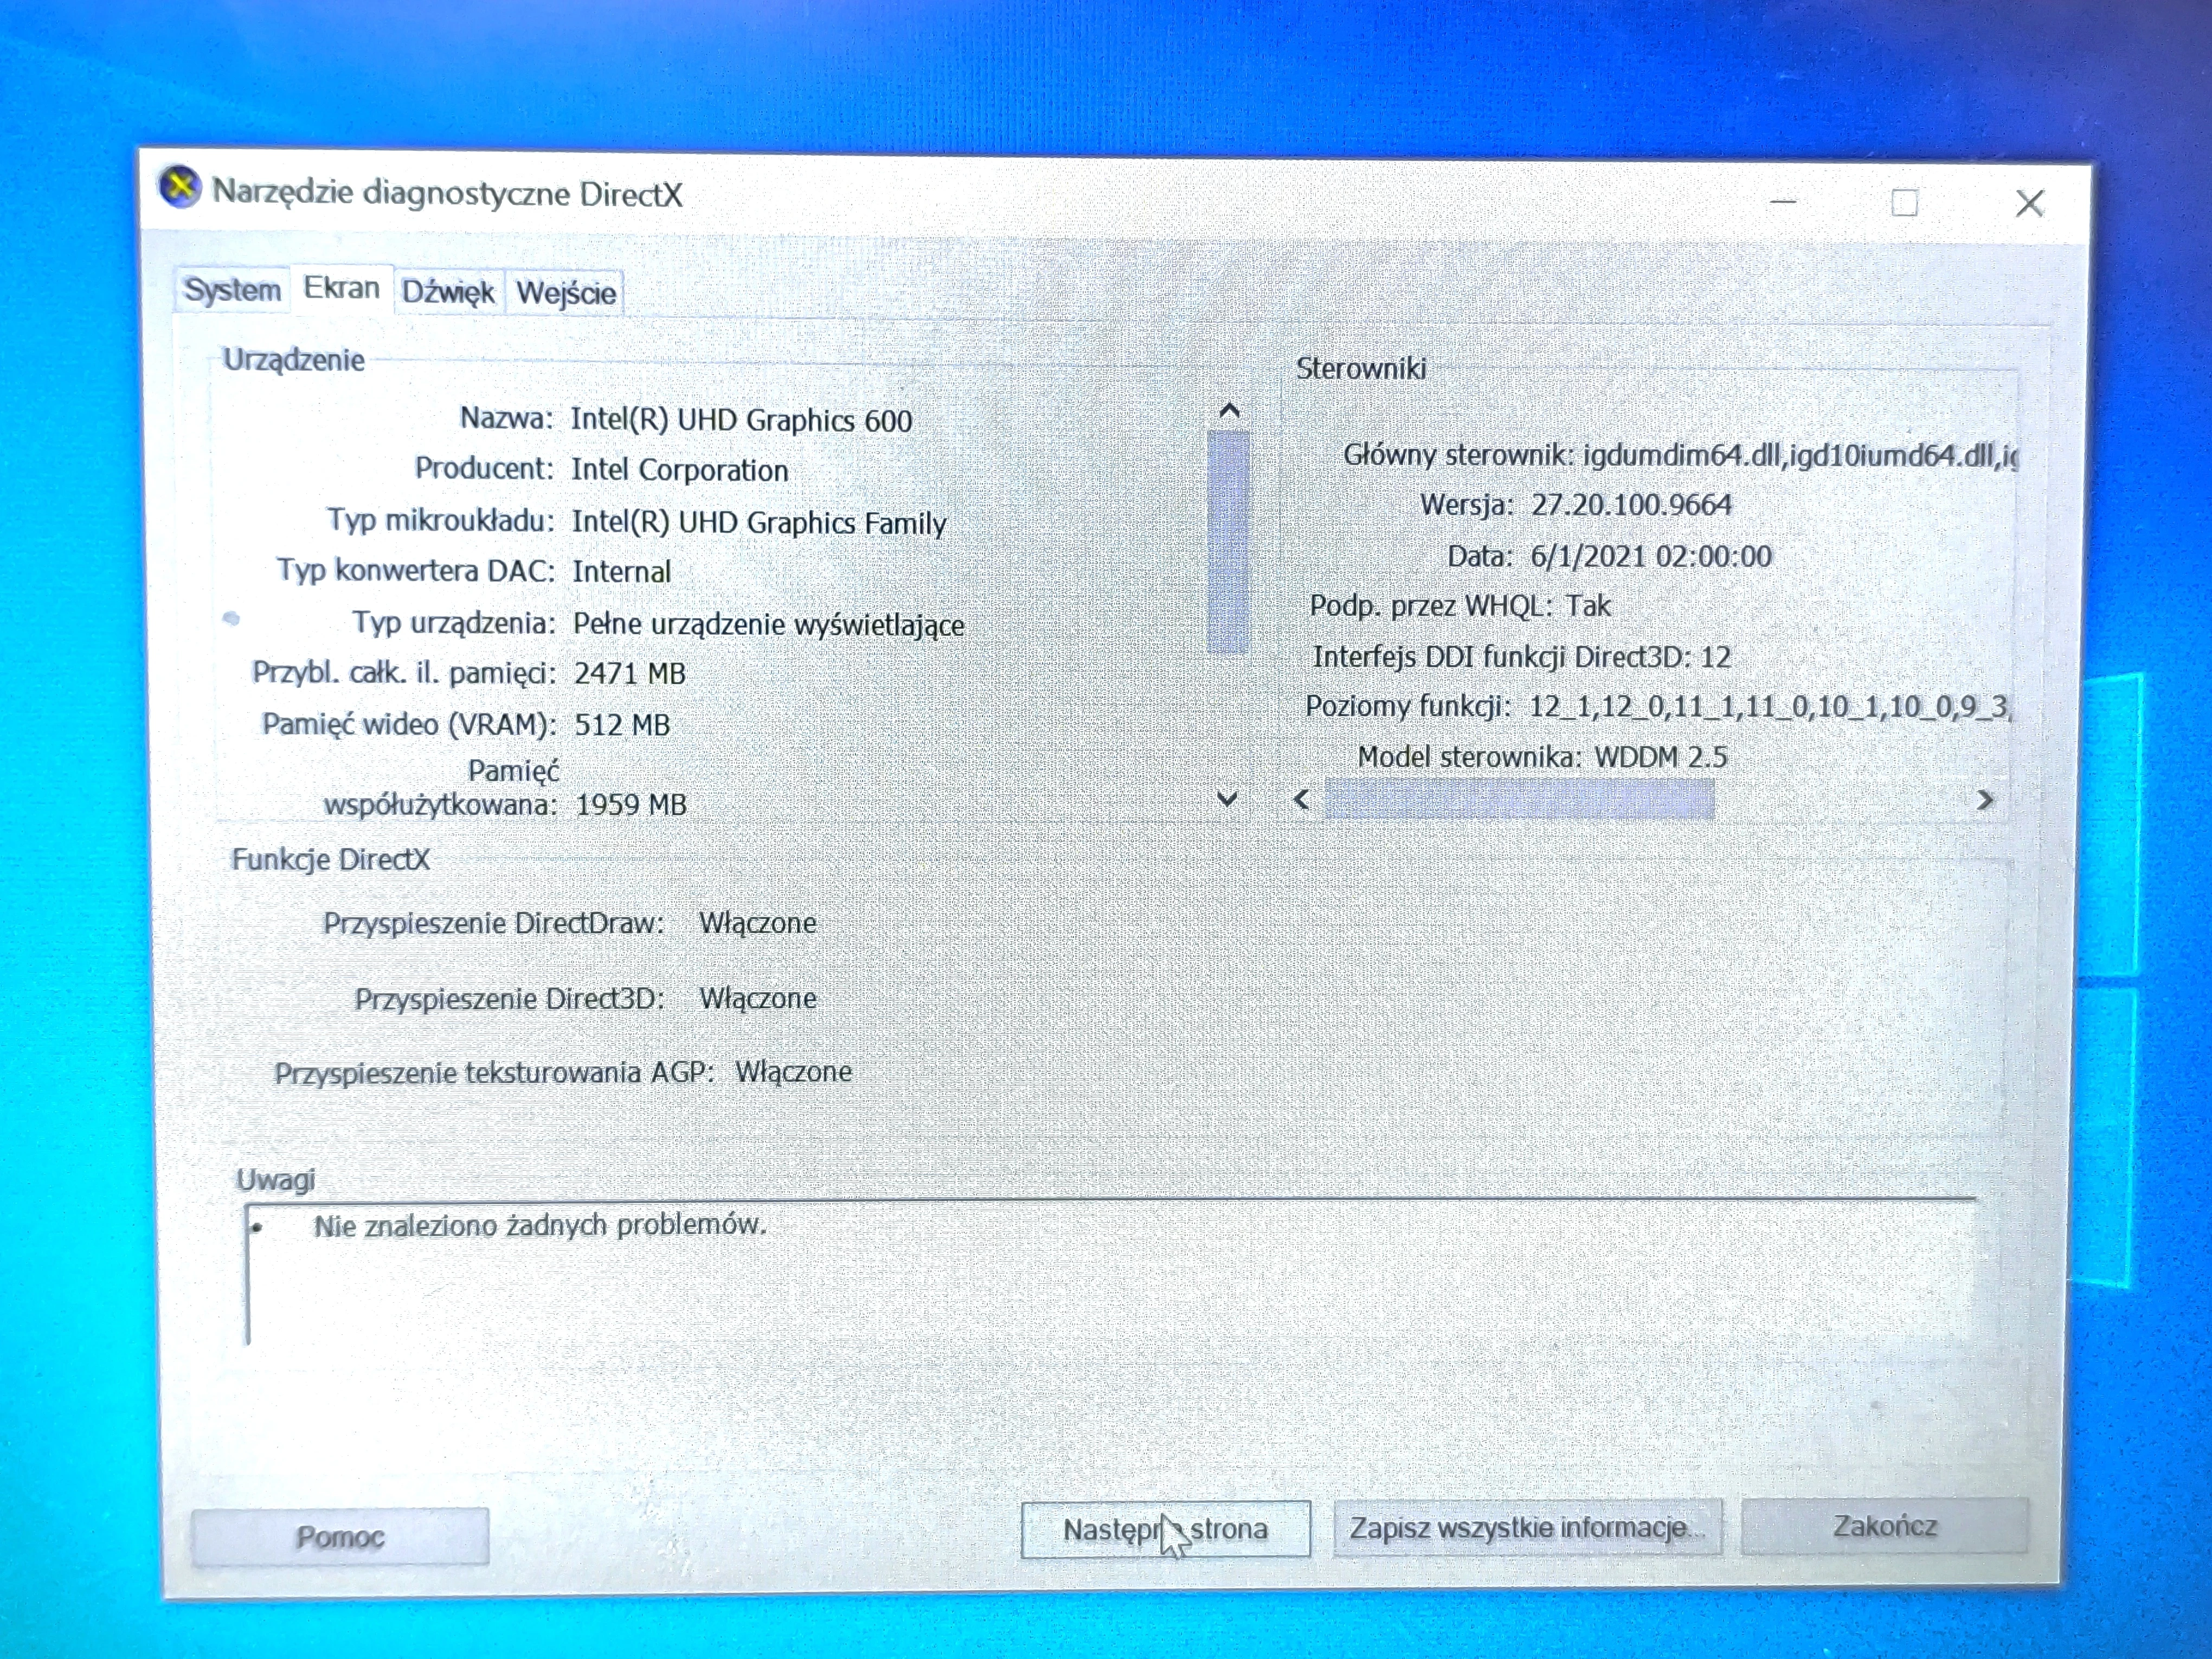Click the 2471 MB memory value

(629, 673)
